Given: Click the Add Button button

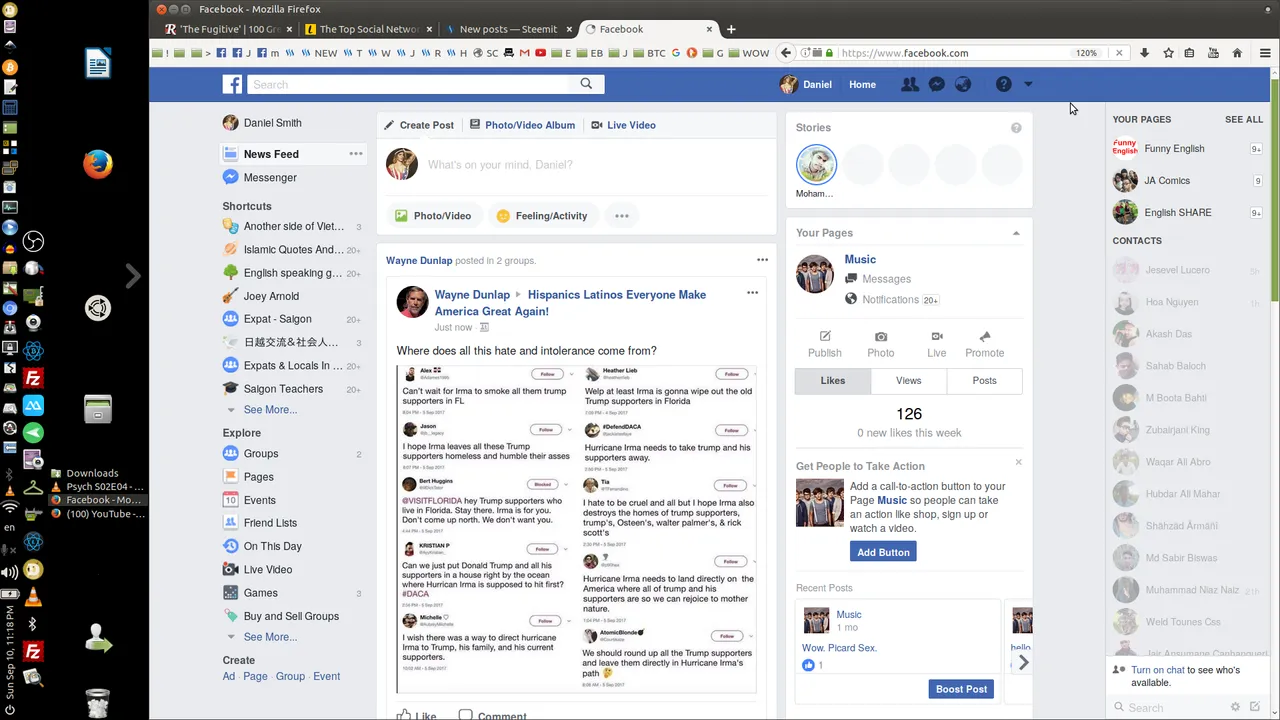Looking at the screenshot, I should 883,552.
